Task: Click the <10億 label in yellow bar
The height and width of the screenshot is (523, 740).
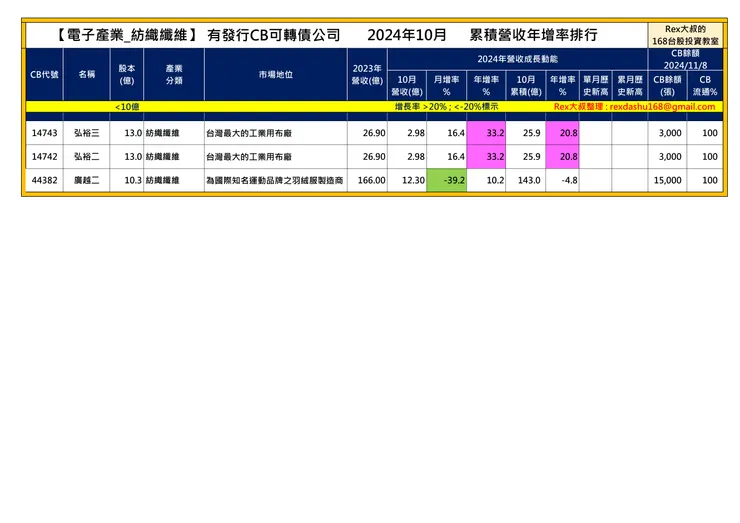Action: coord(127,107)
